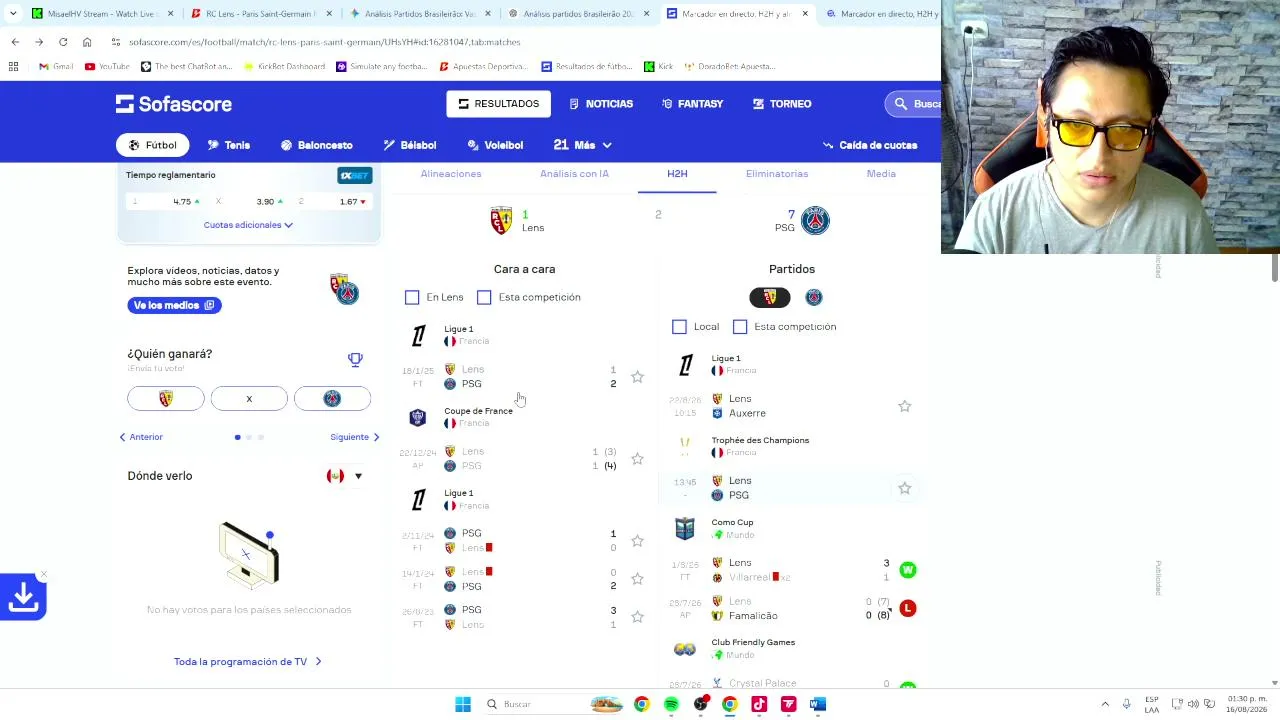Open Coupe de France competition logo

pyautogui.click(x=418, y=417)
